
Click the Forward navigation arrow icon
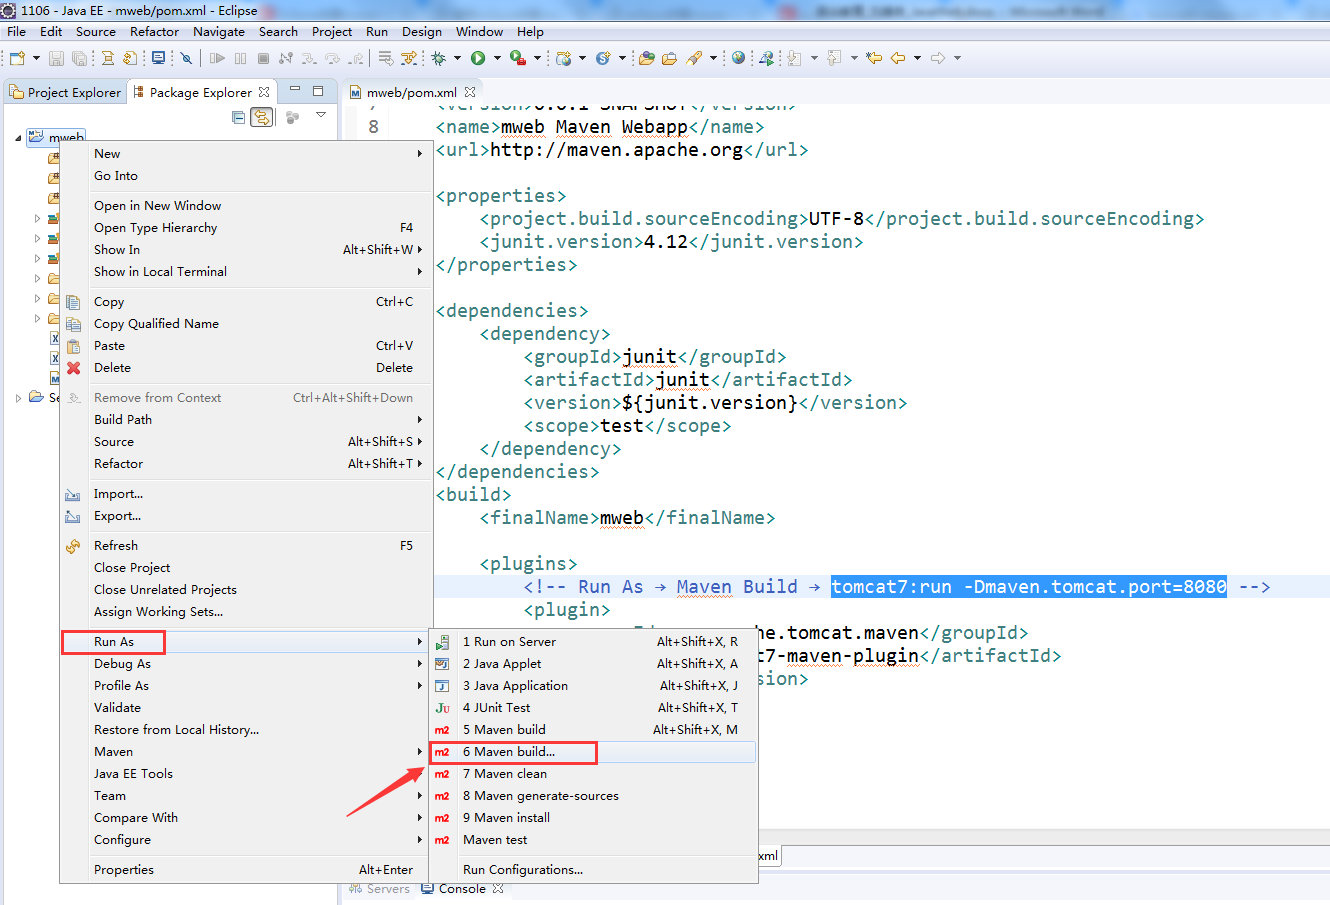point(938,58)
